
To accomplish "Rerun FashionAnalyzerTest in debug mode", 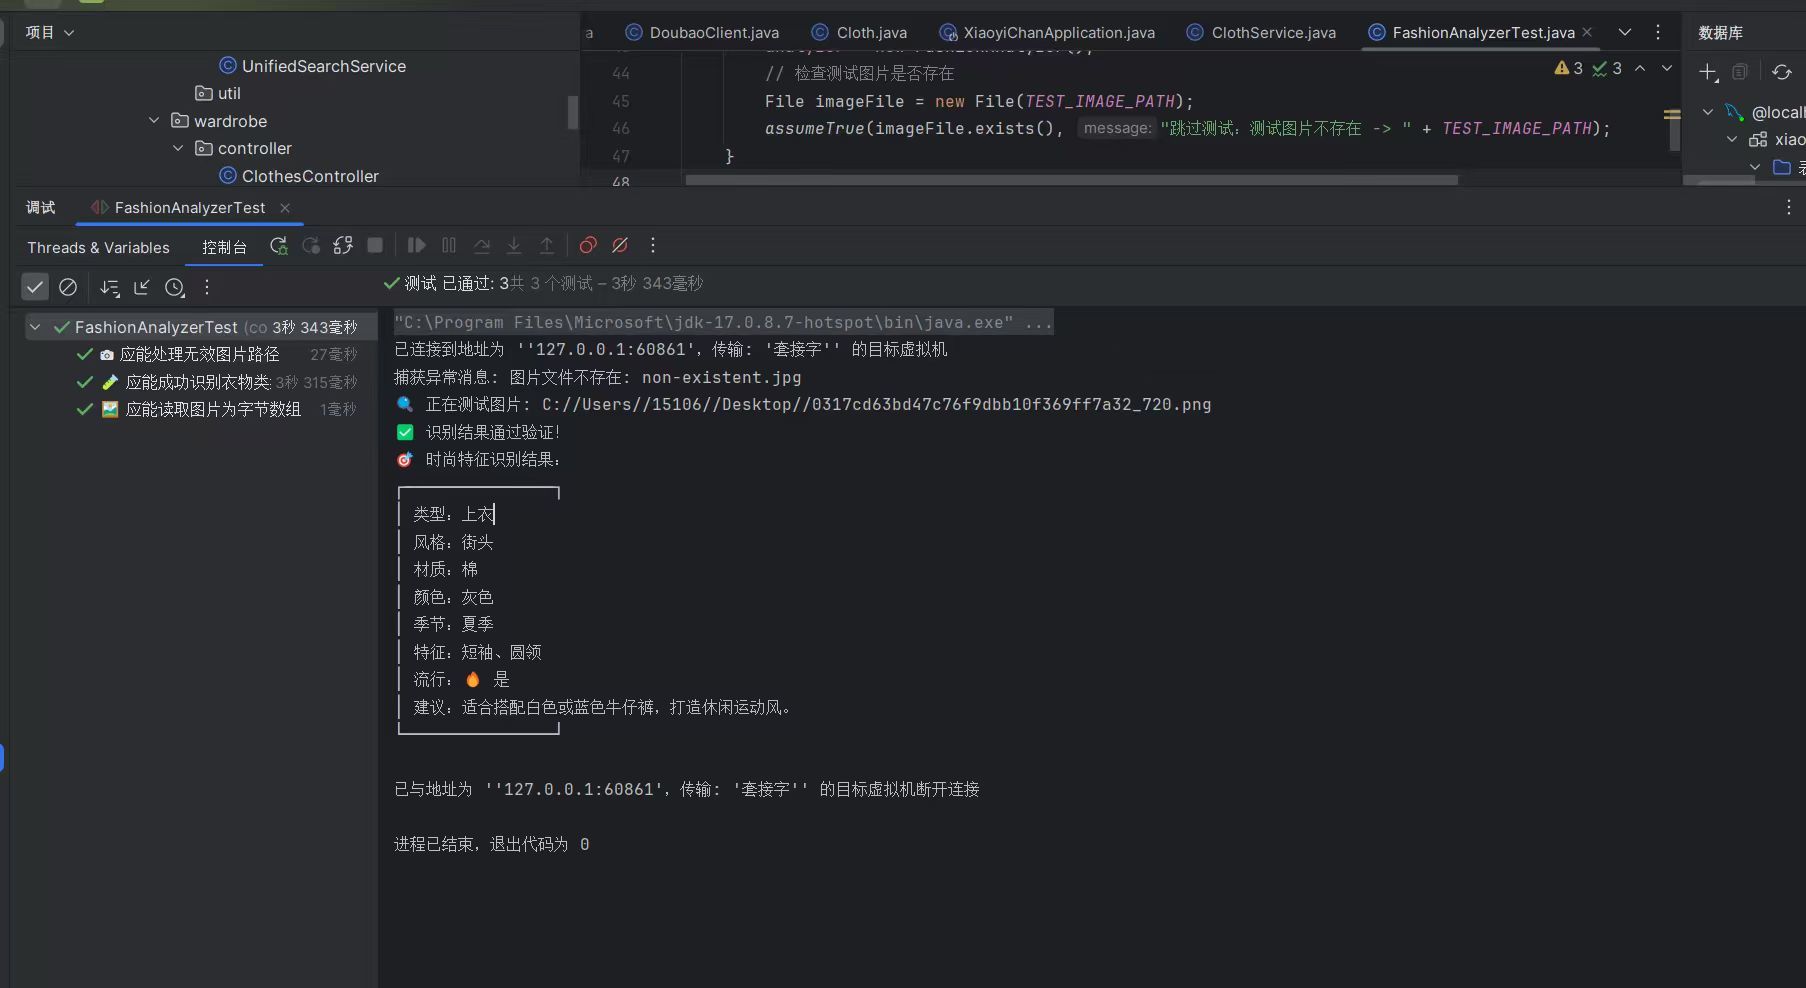I will (279, 246).
